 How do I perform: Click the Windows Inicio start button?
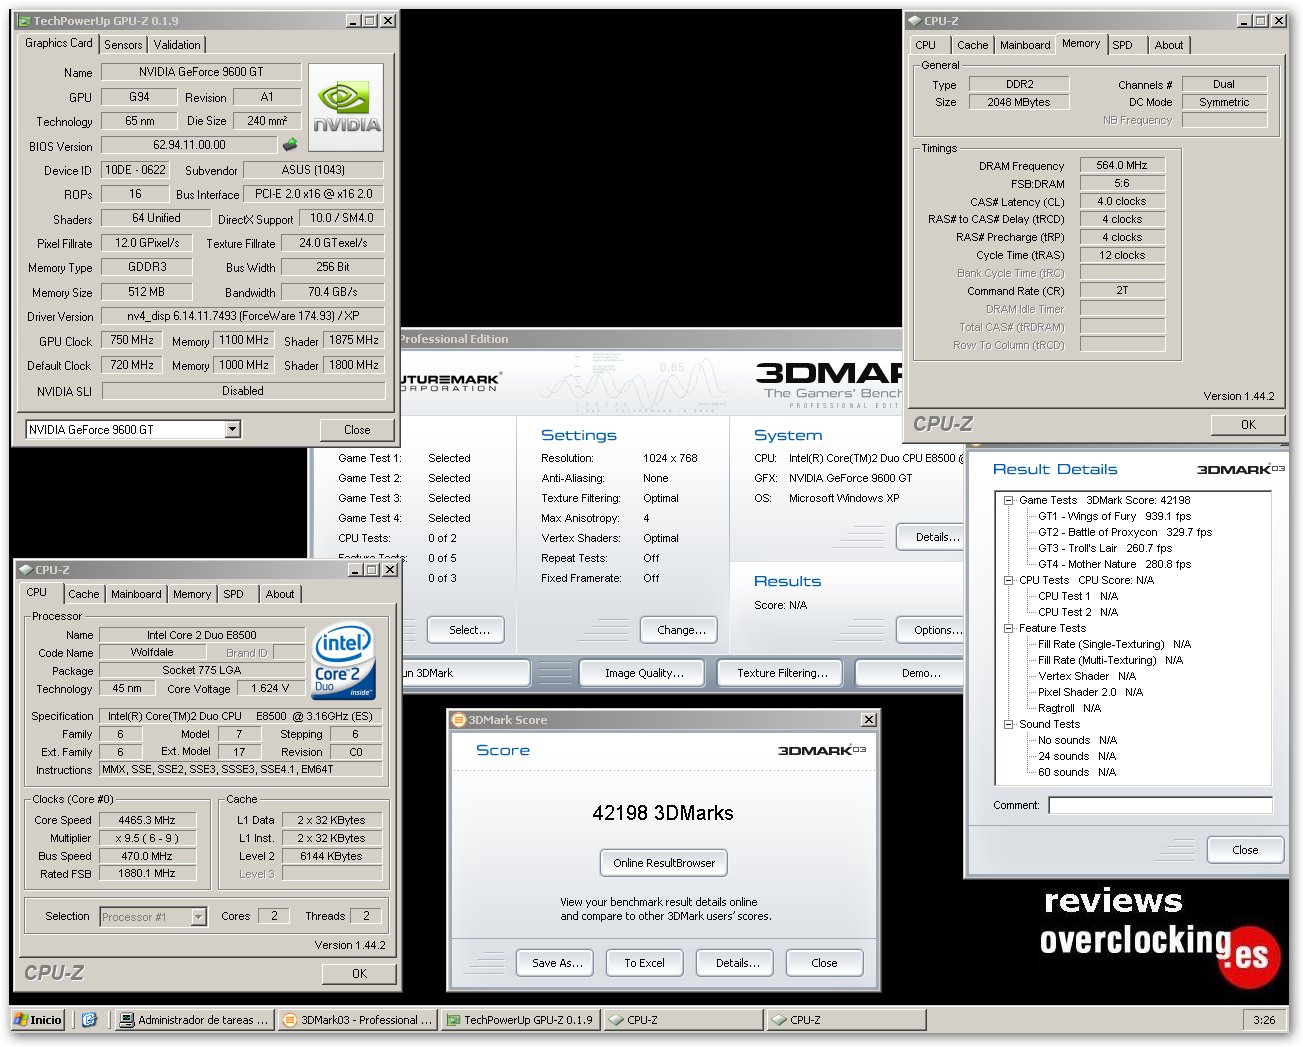38,1020
